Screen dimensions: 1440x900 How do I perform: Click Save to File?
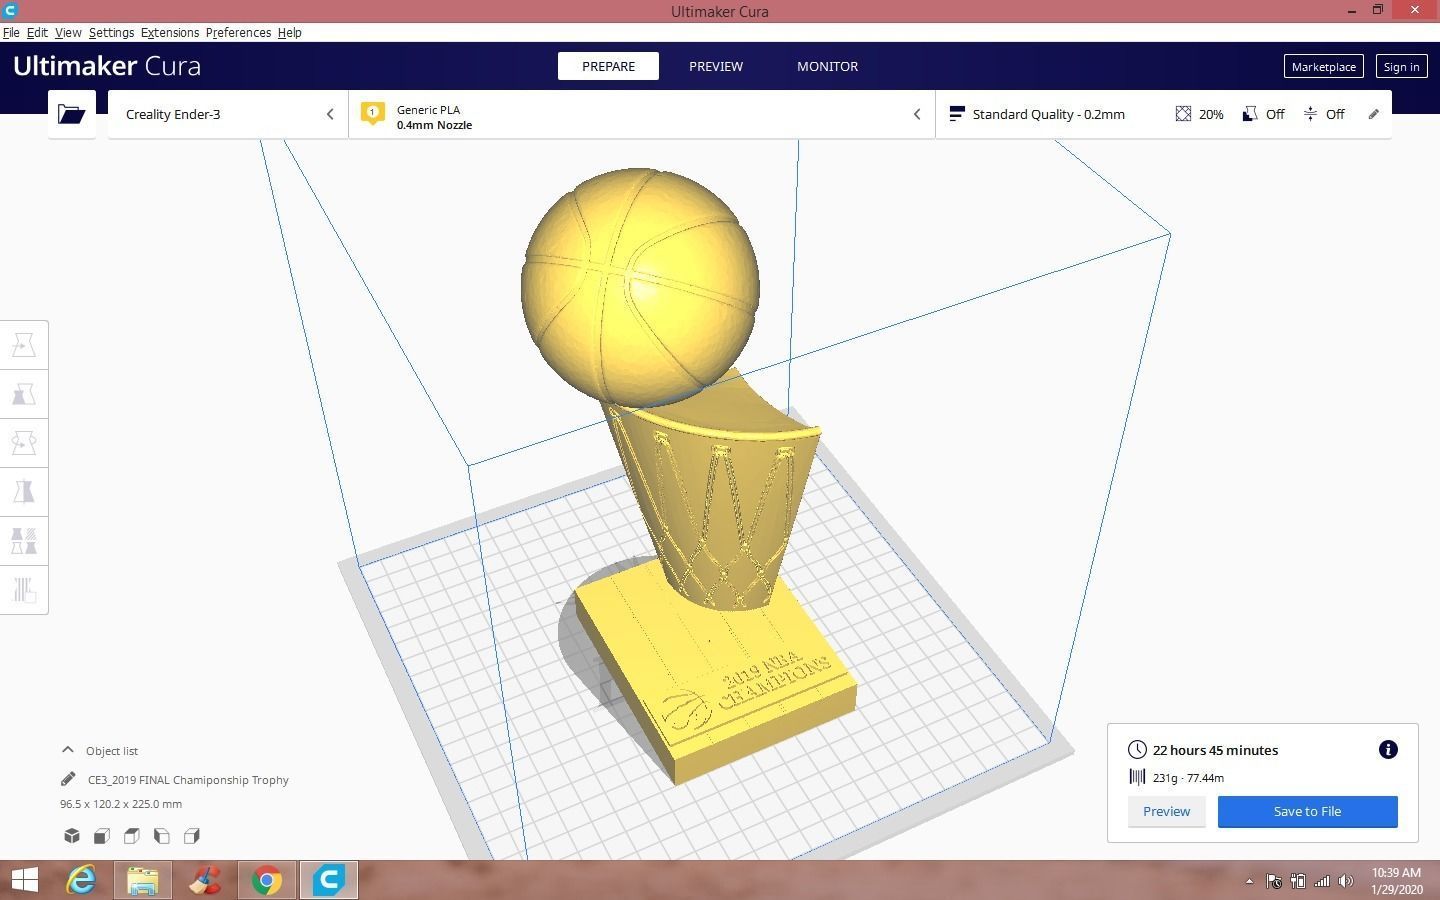tap(1307, 811)
